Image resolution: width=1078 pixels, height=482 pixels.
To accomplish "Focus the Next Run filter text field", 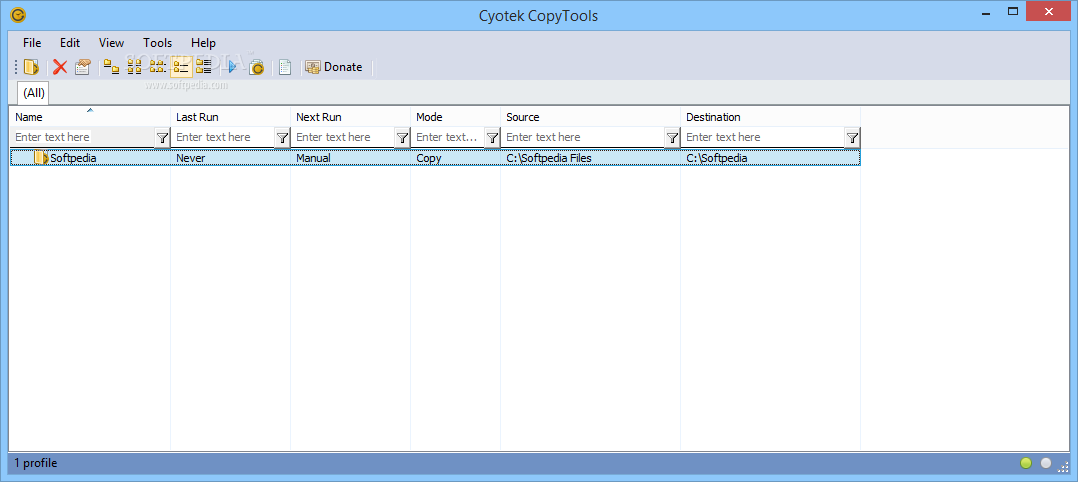I will [x=343, y=138].
